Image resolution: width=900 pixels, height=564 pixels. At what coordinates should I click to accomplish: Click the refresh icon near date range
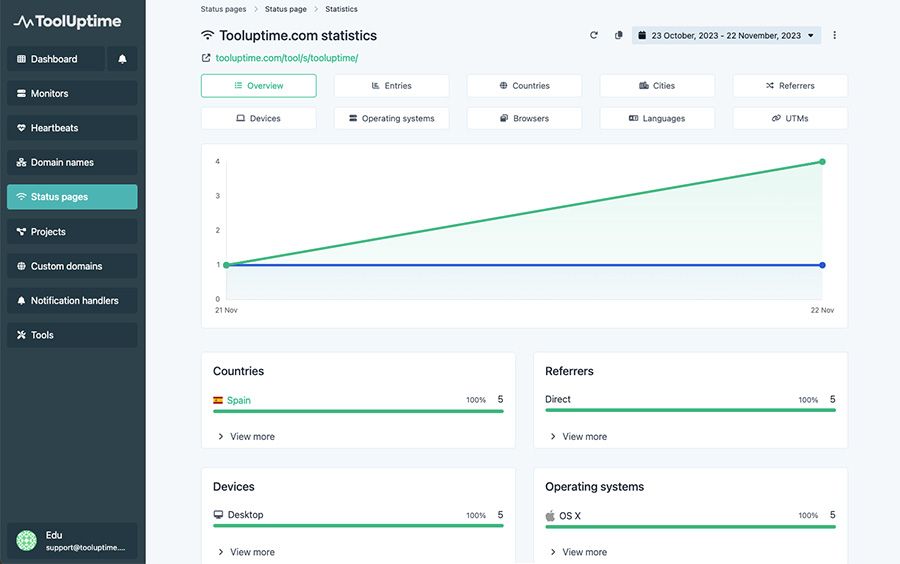pos(593,36)
